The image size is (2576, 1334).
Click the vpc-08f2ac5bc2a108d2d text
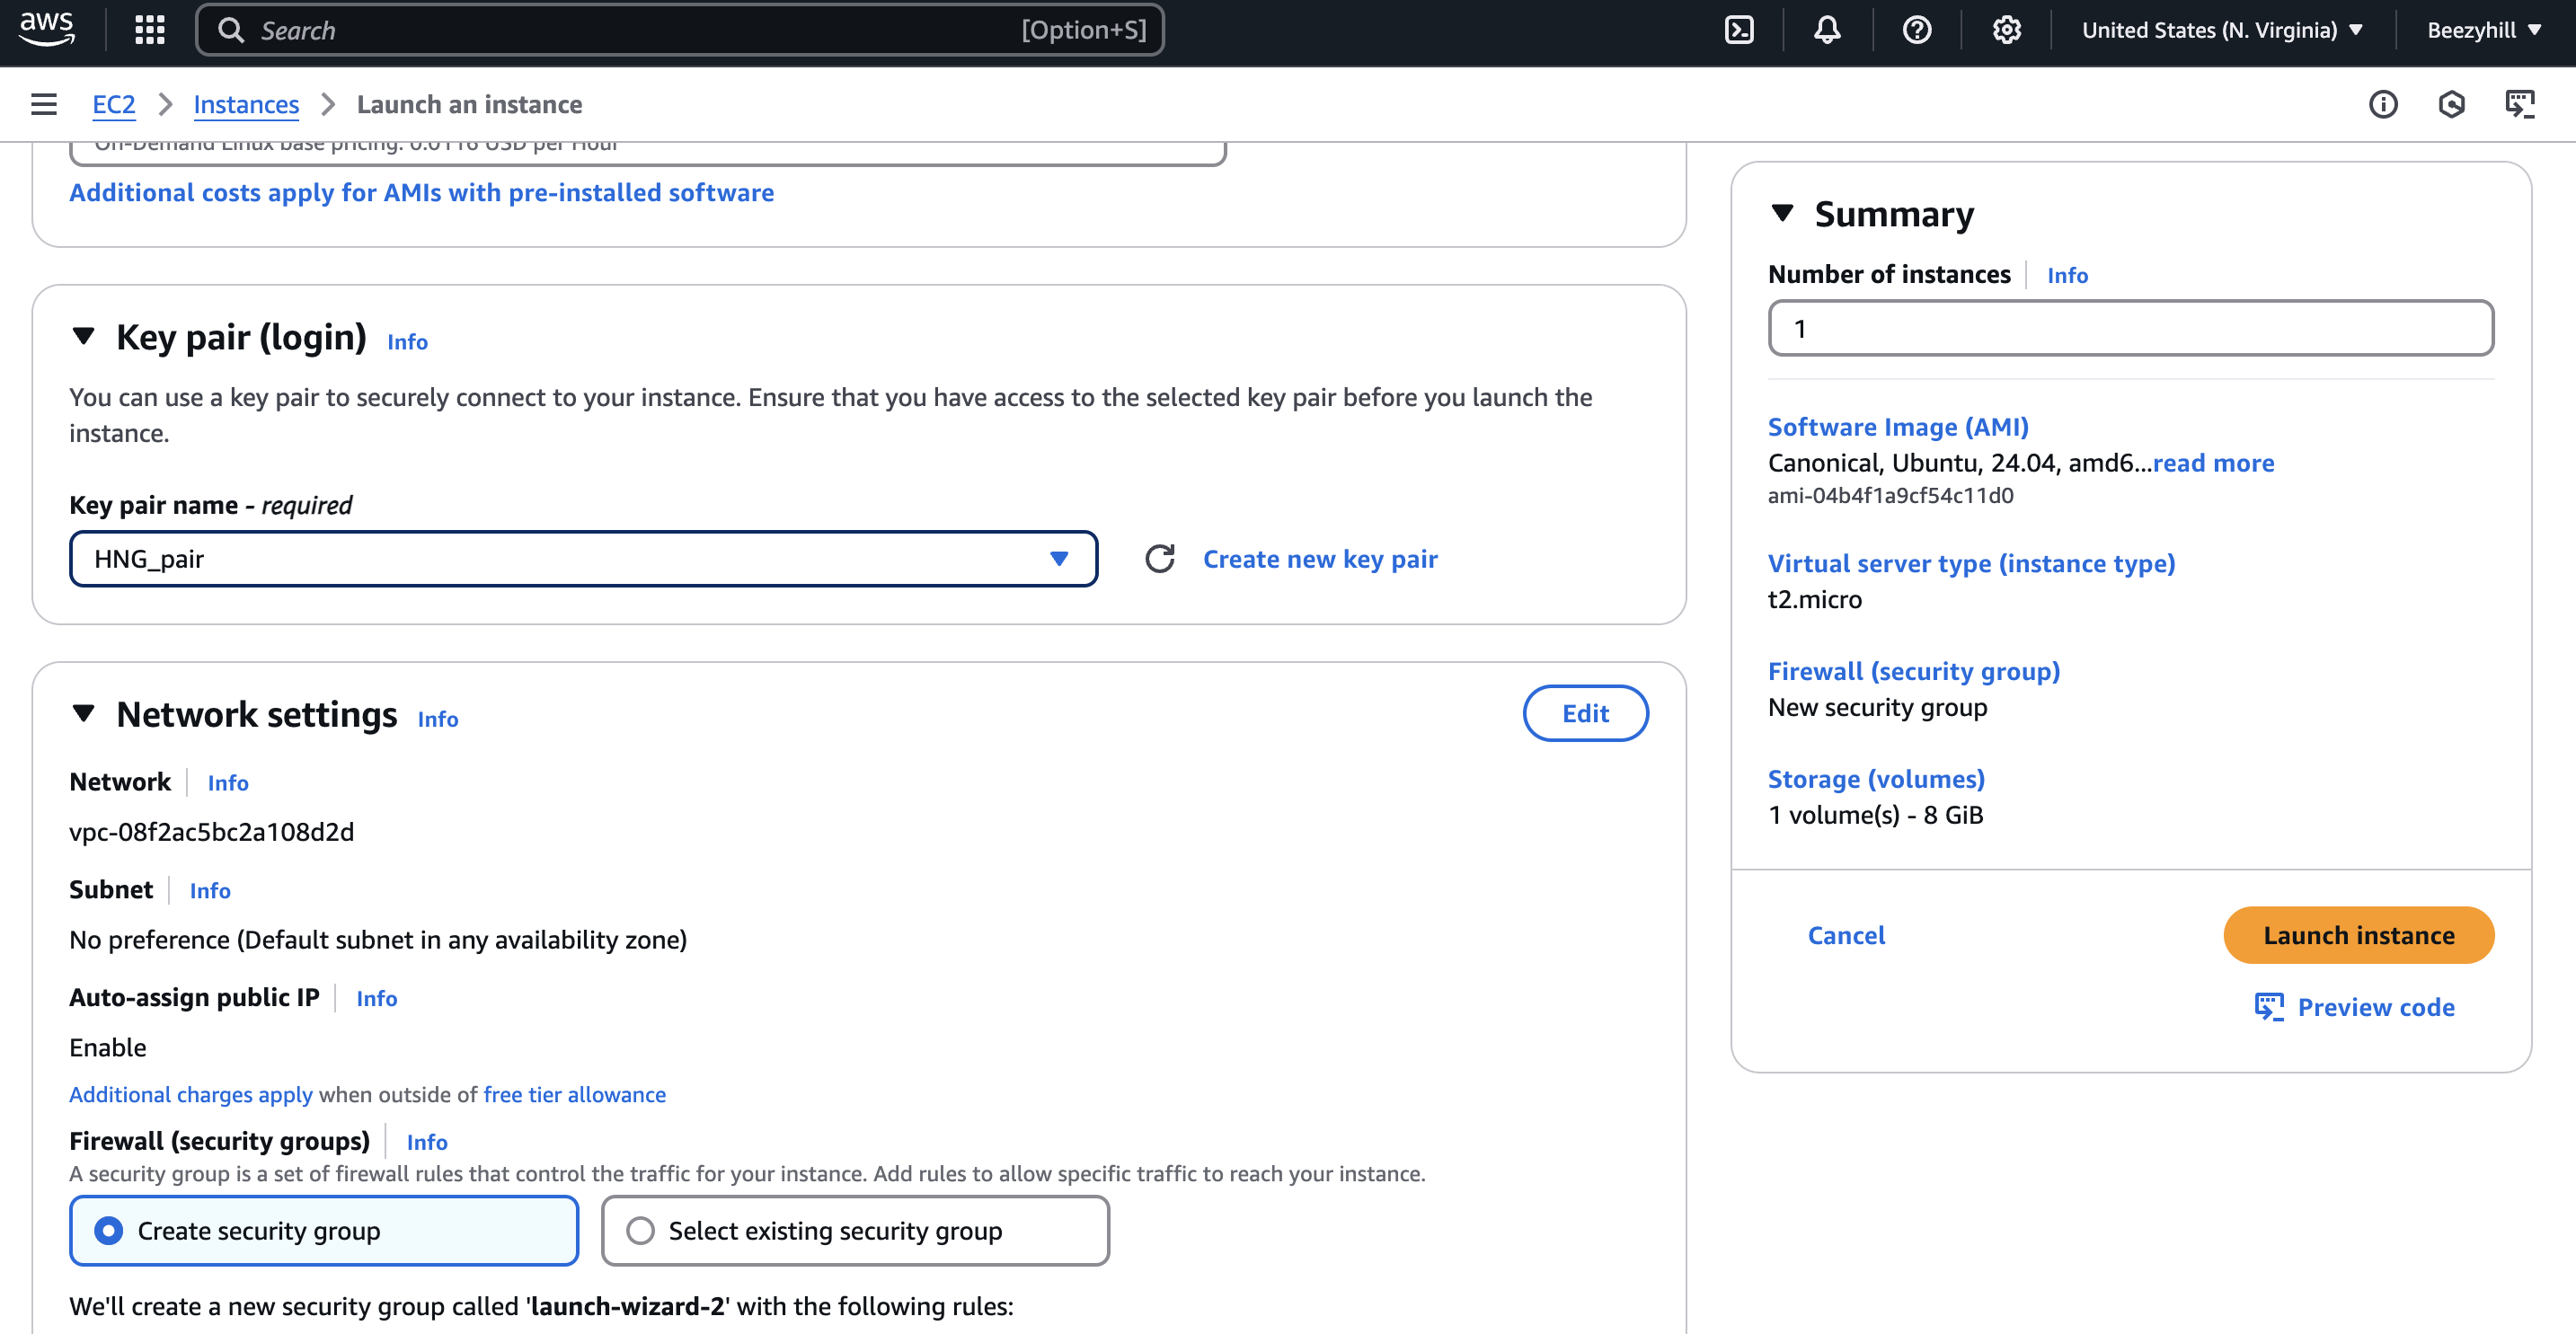tap(212, 832)
